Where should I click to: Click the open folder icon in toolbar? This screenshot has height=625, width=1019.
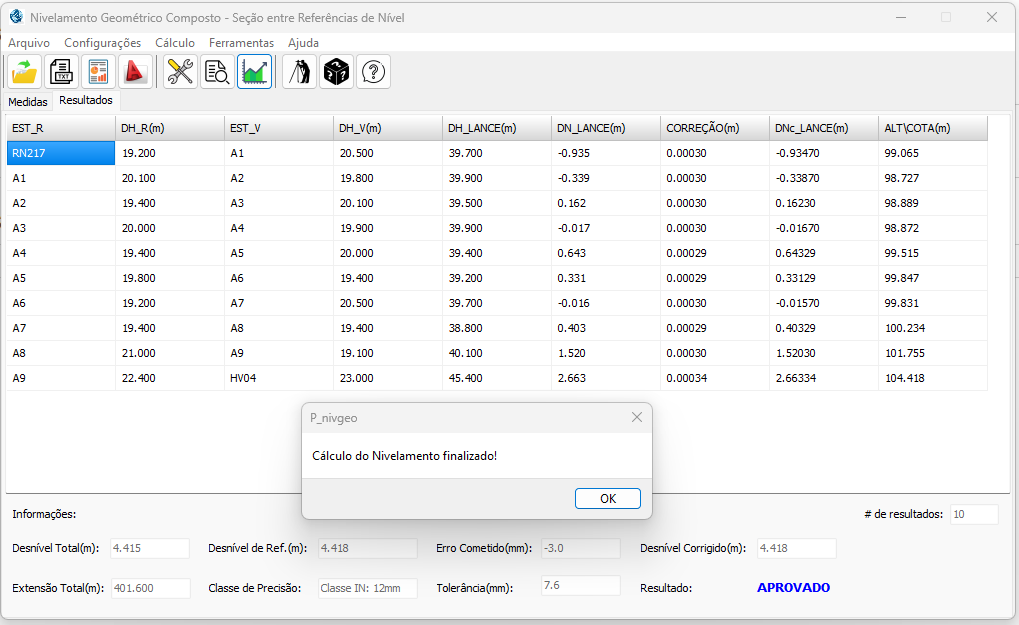coord(25,71)
